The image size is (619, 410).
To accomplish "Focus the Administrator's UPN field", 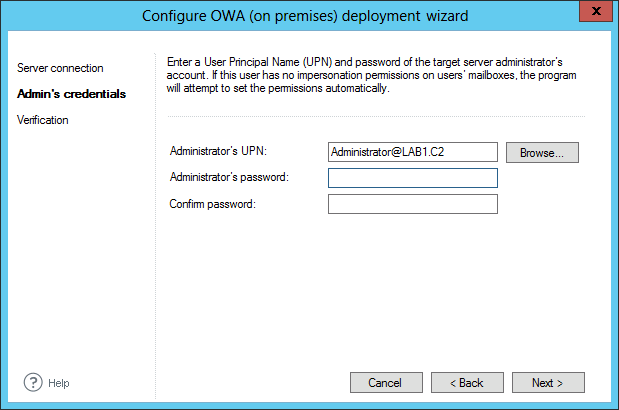I will [x=413, y=152].
